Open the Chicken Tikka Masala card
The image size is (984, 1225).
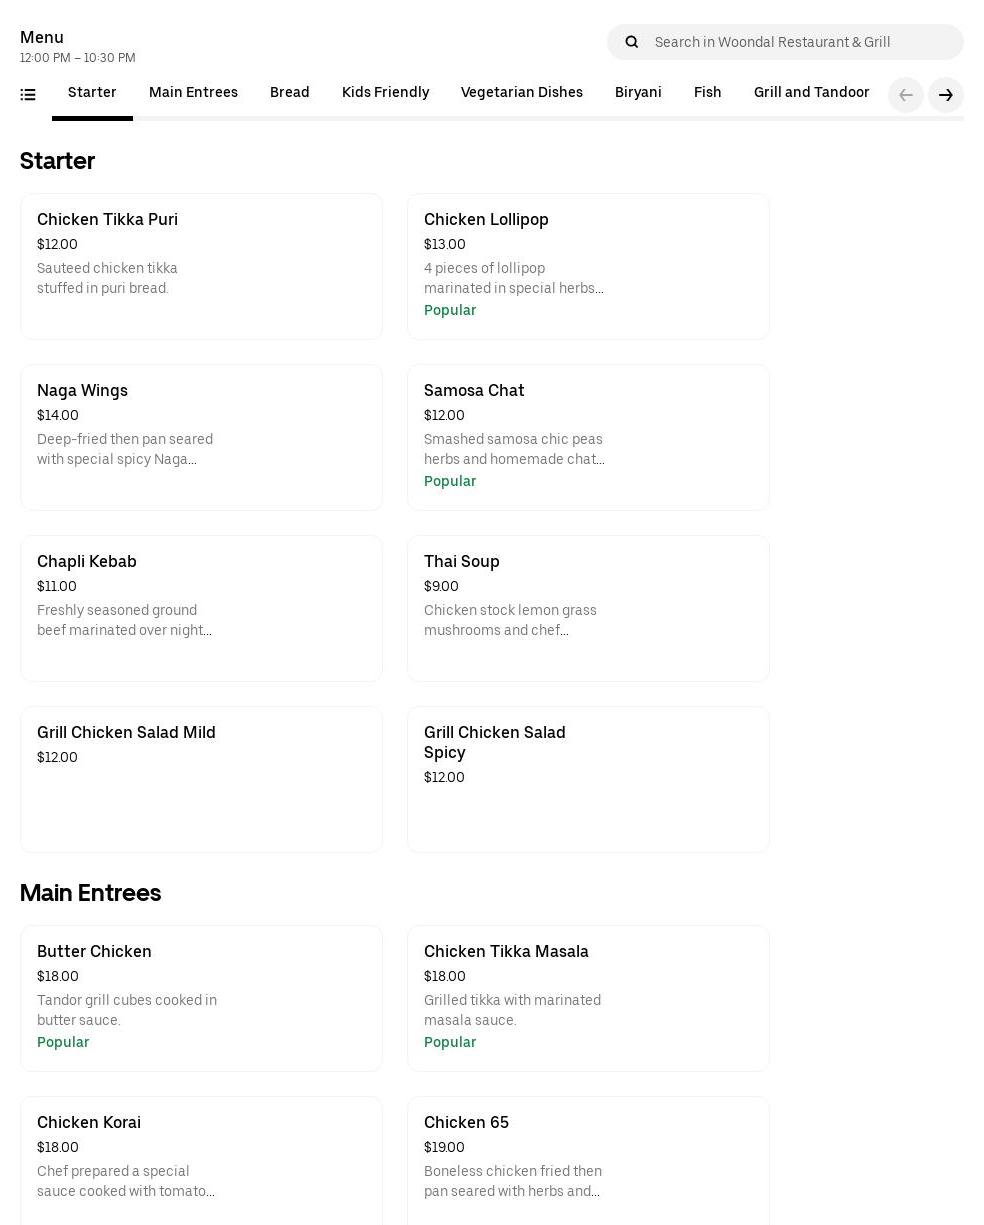588,998
